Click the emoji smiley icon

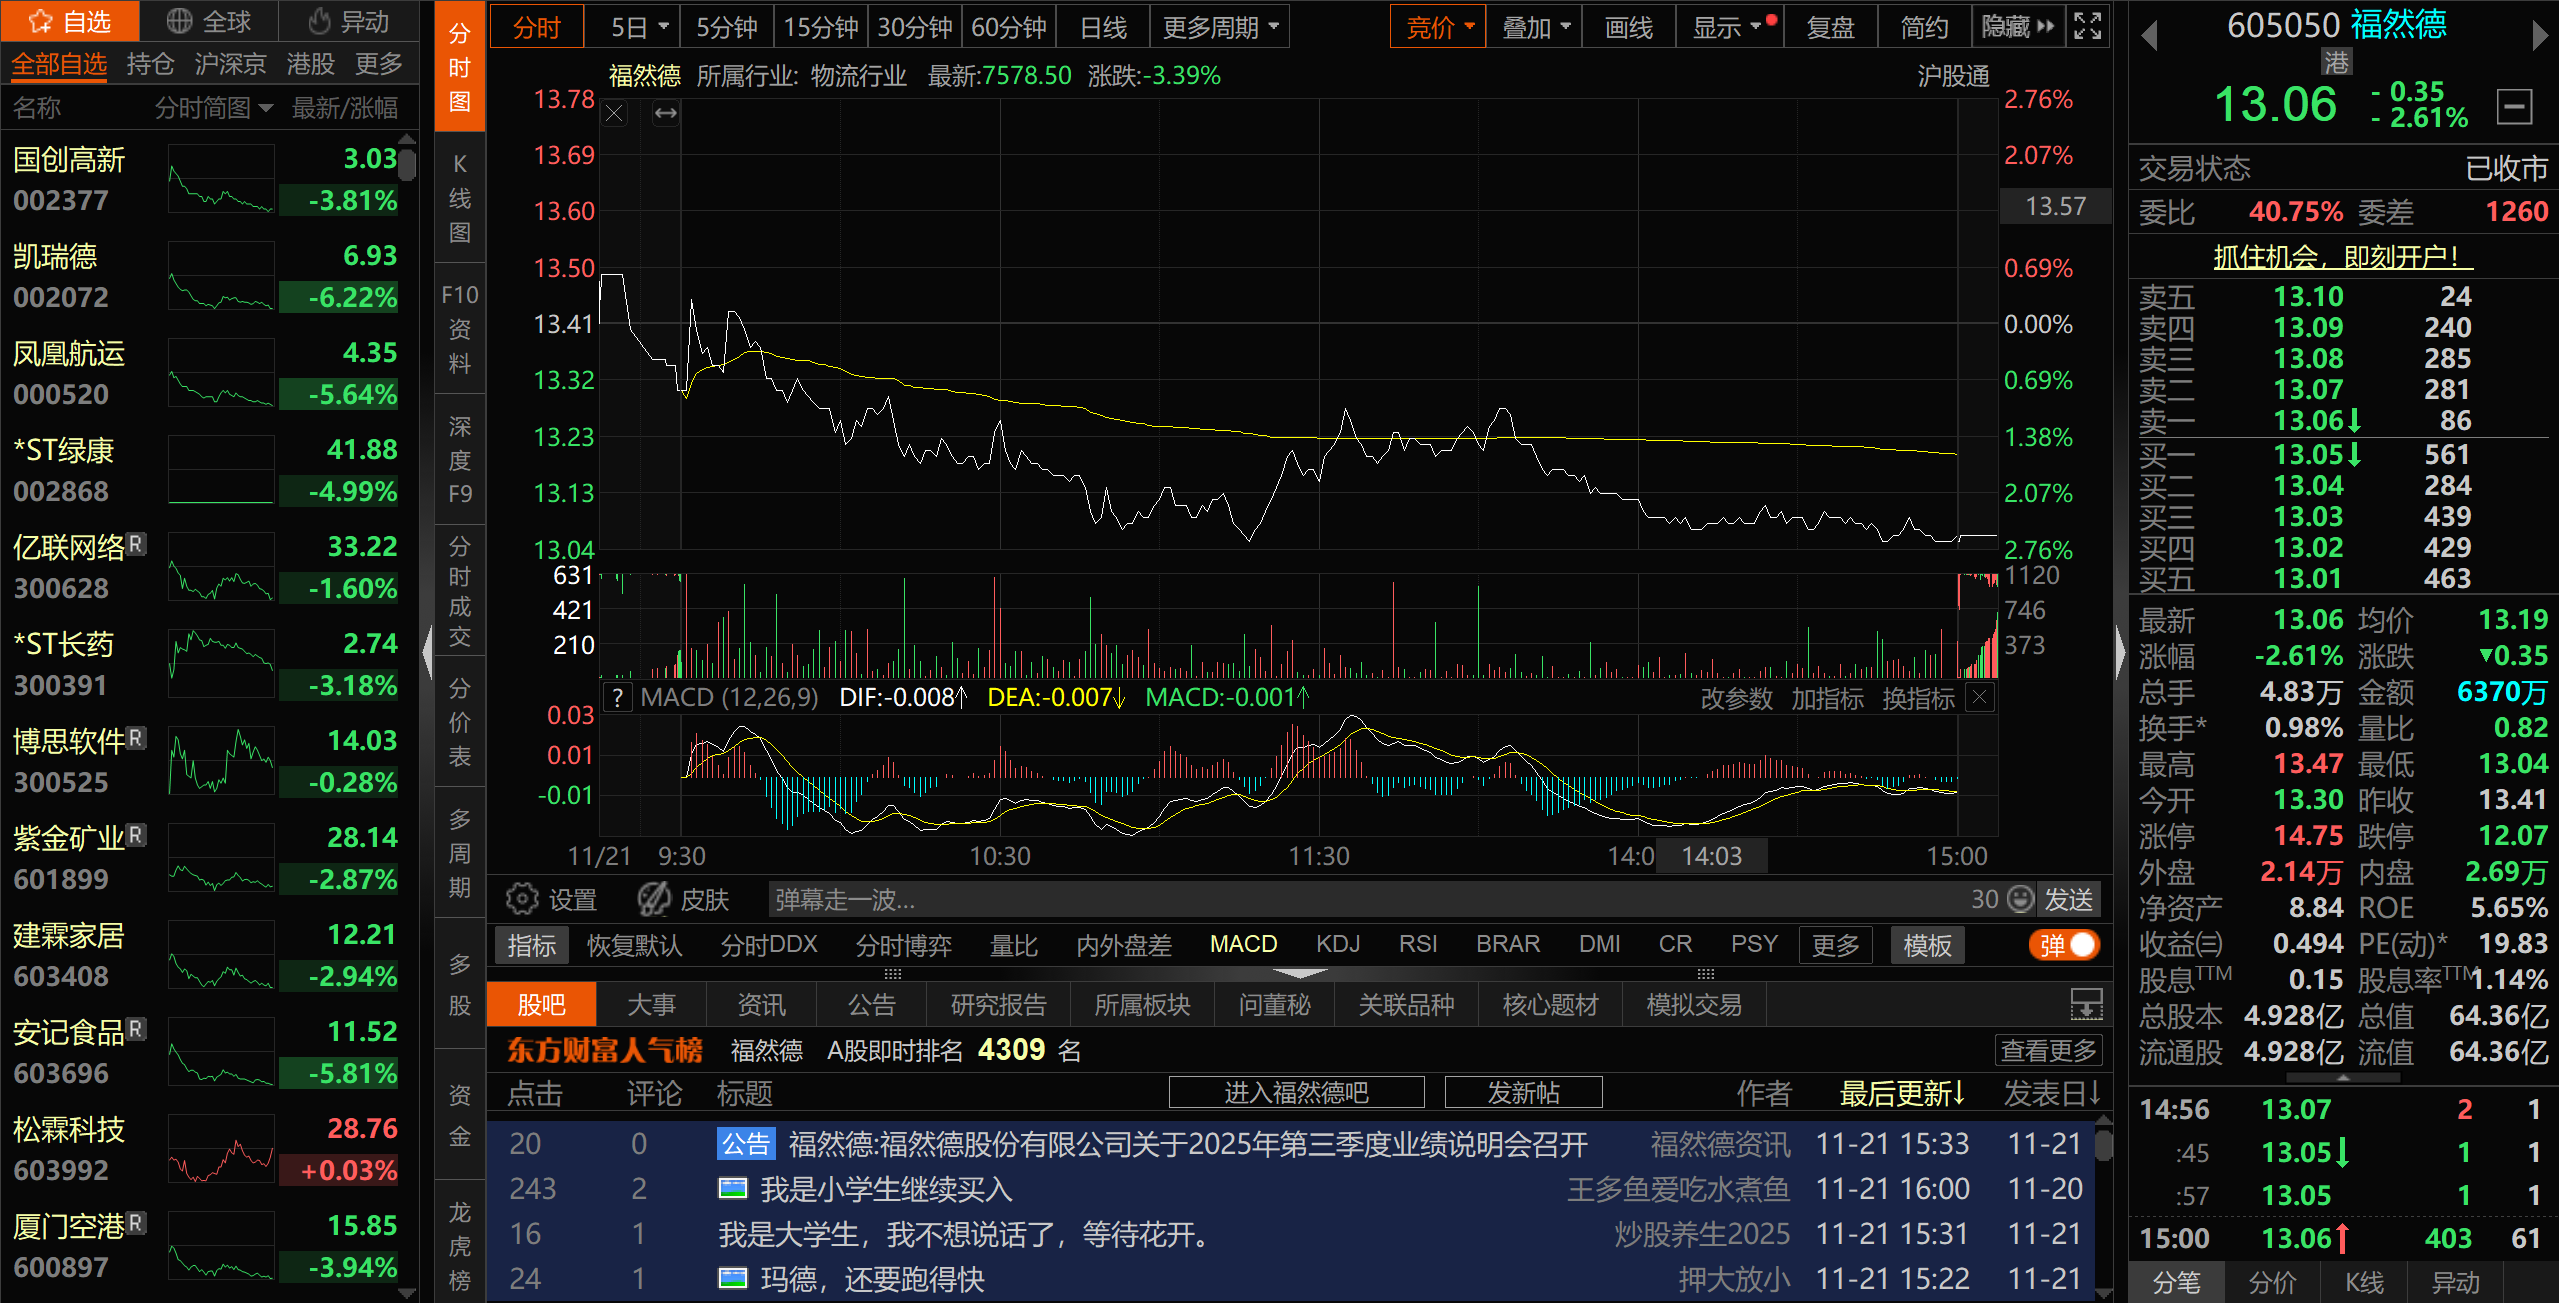click(2021, 899)
